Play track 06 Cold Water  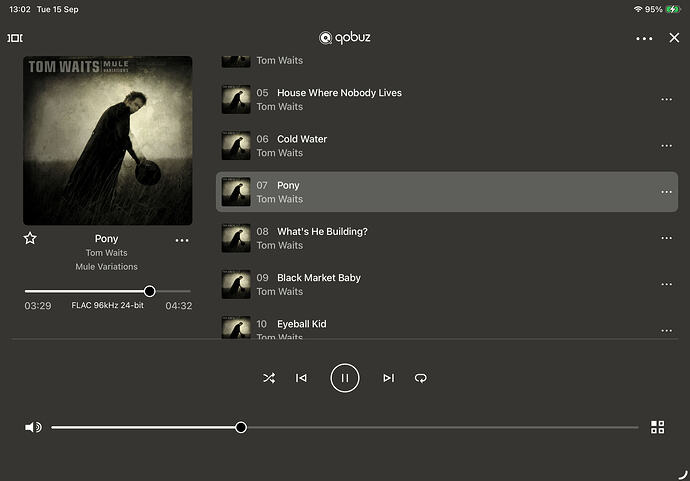447,146
